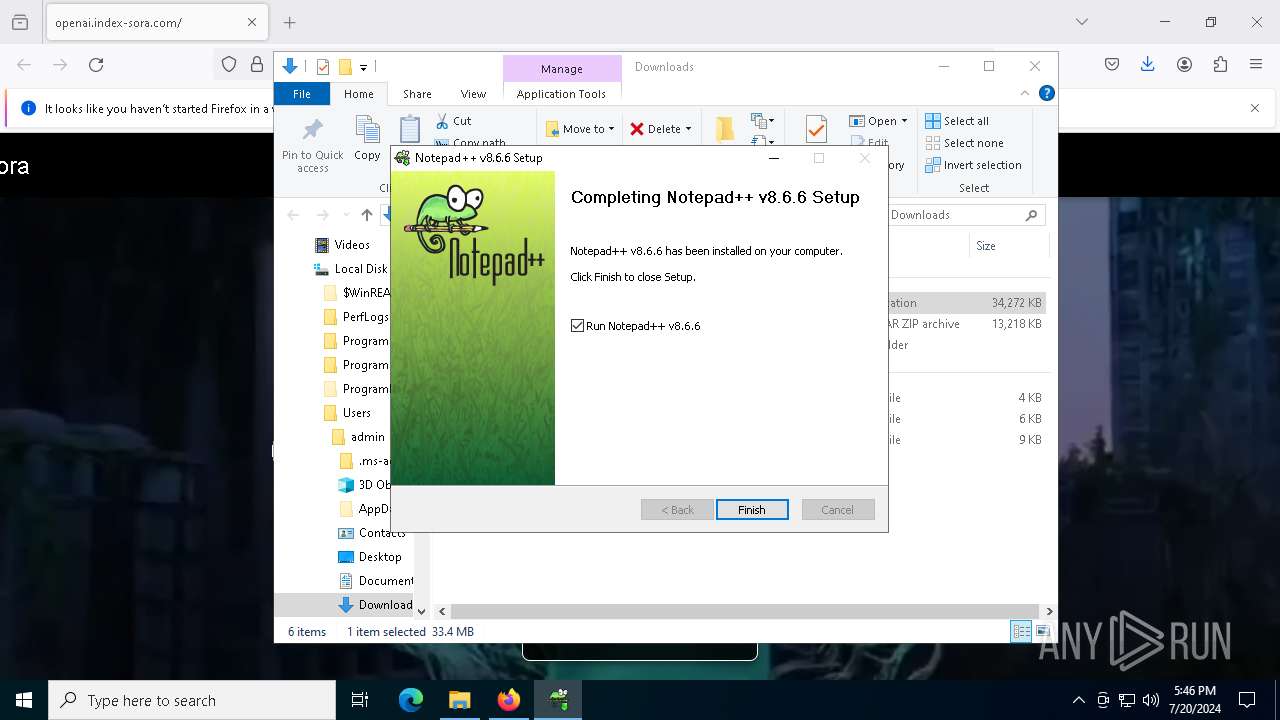
Task: Select the Manage contextual tab
Action: [561, 68]
